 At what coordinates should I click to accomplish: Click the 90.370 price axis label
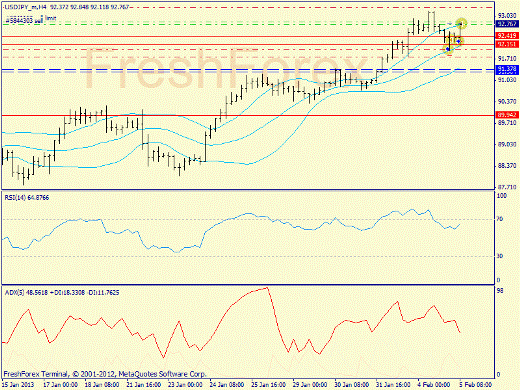click(x=506, y=102)
